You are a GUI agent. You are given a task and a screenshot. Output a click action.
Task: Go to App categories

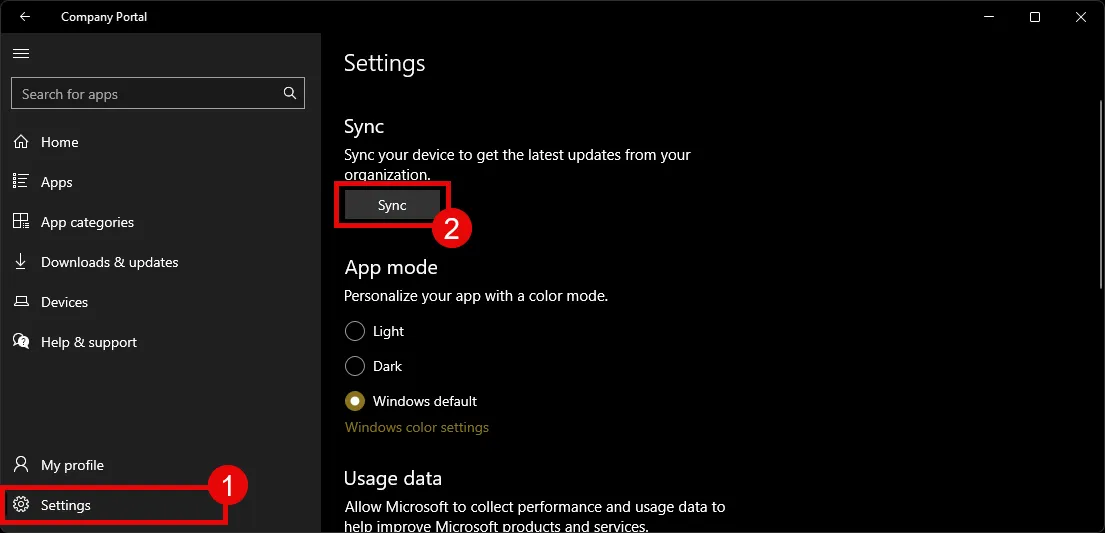[x=87, y=222]
